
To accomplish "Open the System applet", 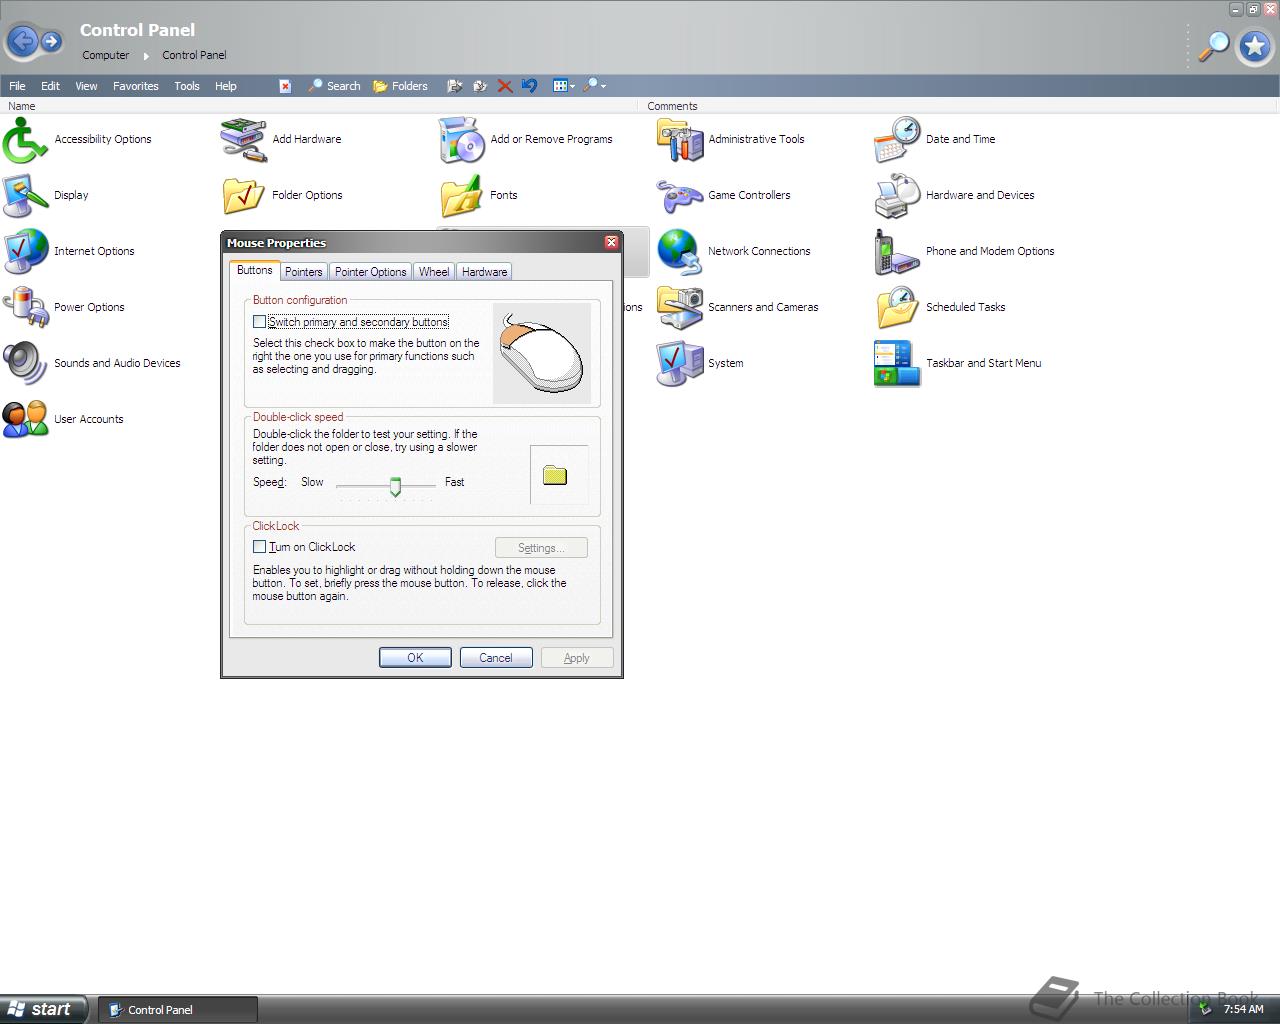I will point(701,364).
